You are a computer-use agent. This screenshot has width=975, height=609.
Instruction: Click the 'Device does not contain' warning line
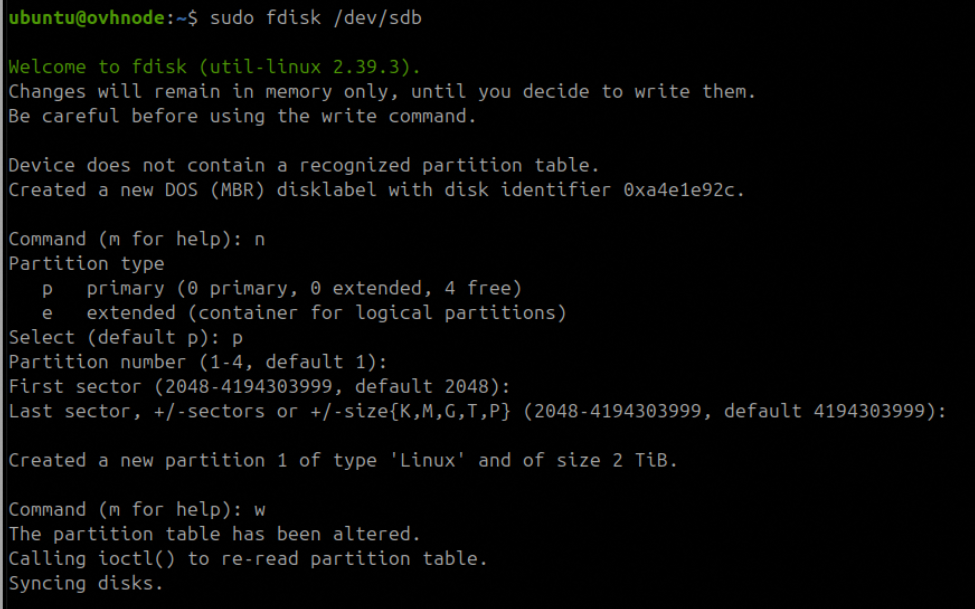point(303,165)
